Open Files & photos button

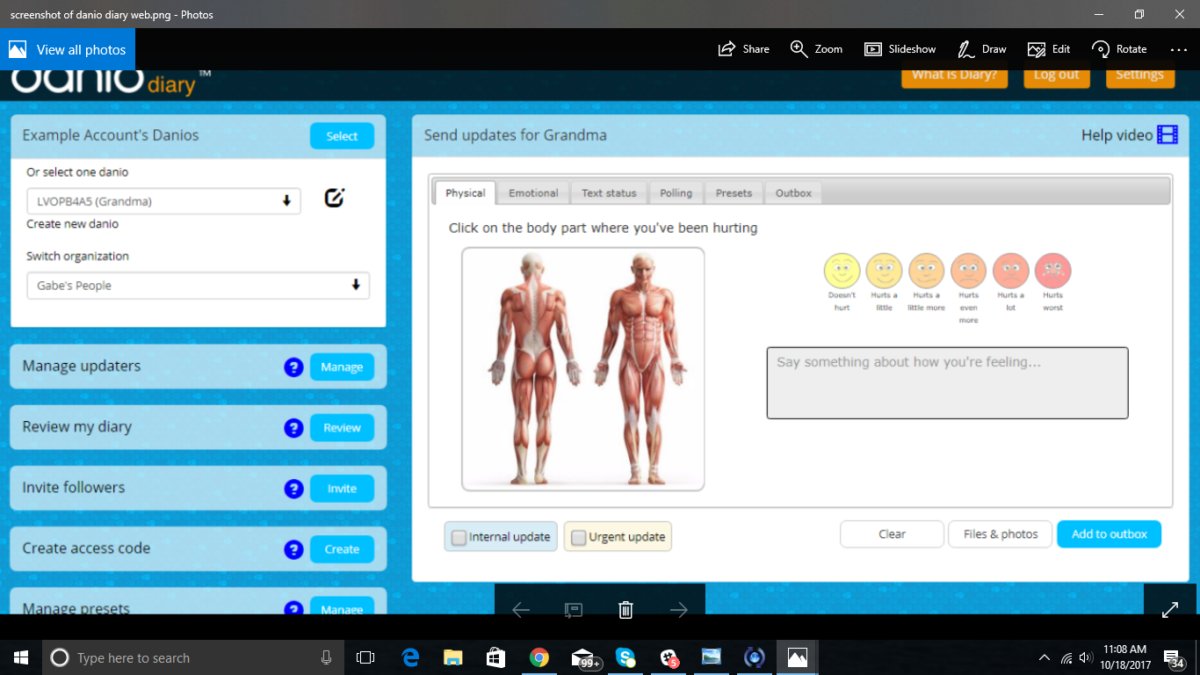[x=1000, y=534]
